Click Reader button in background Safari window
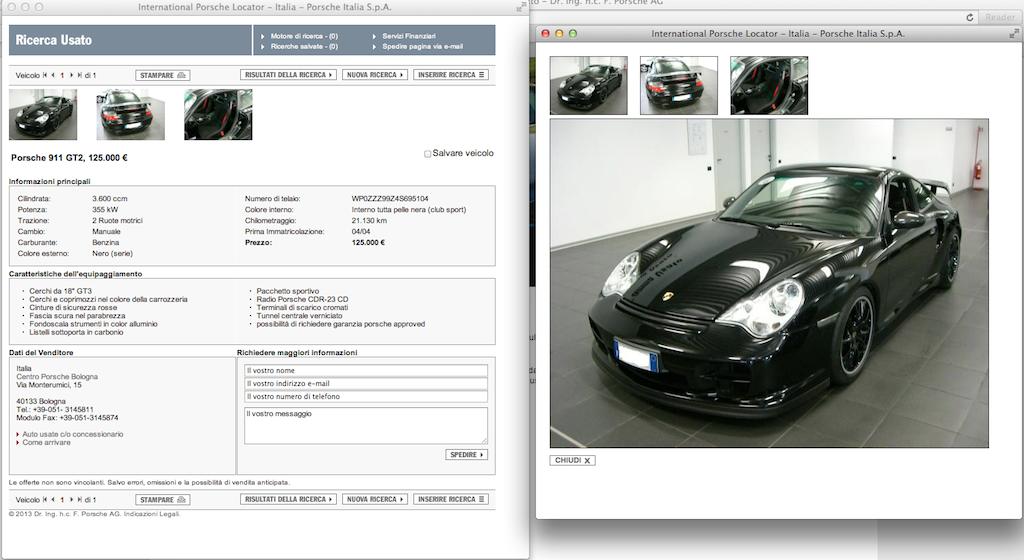 (x=1000, y=18)
